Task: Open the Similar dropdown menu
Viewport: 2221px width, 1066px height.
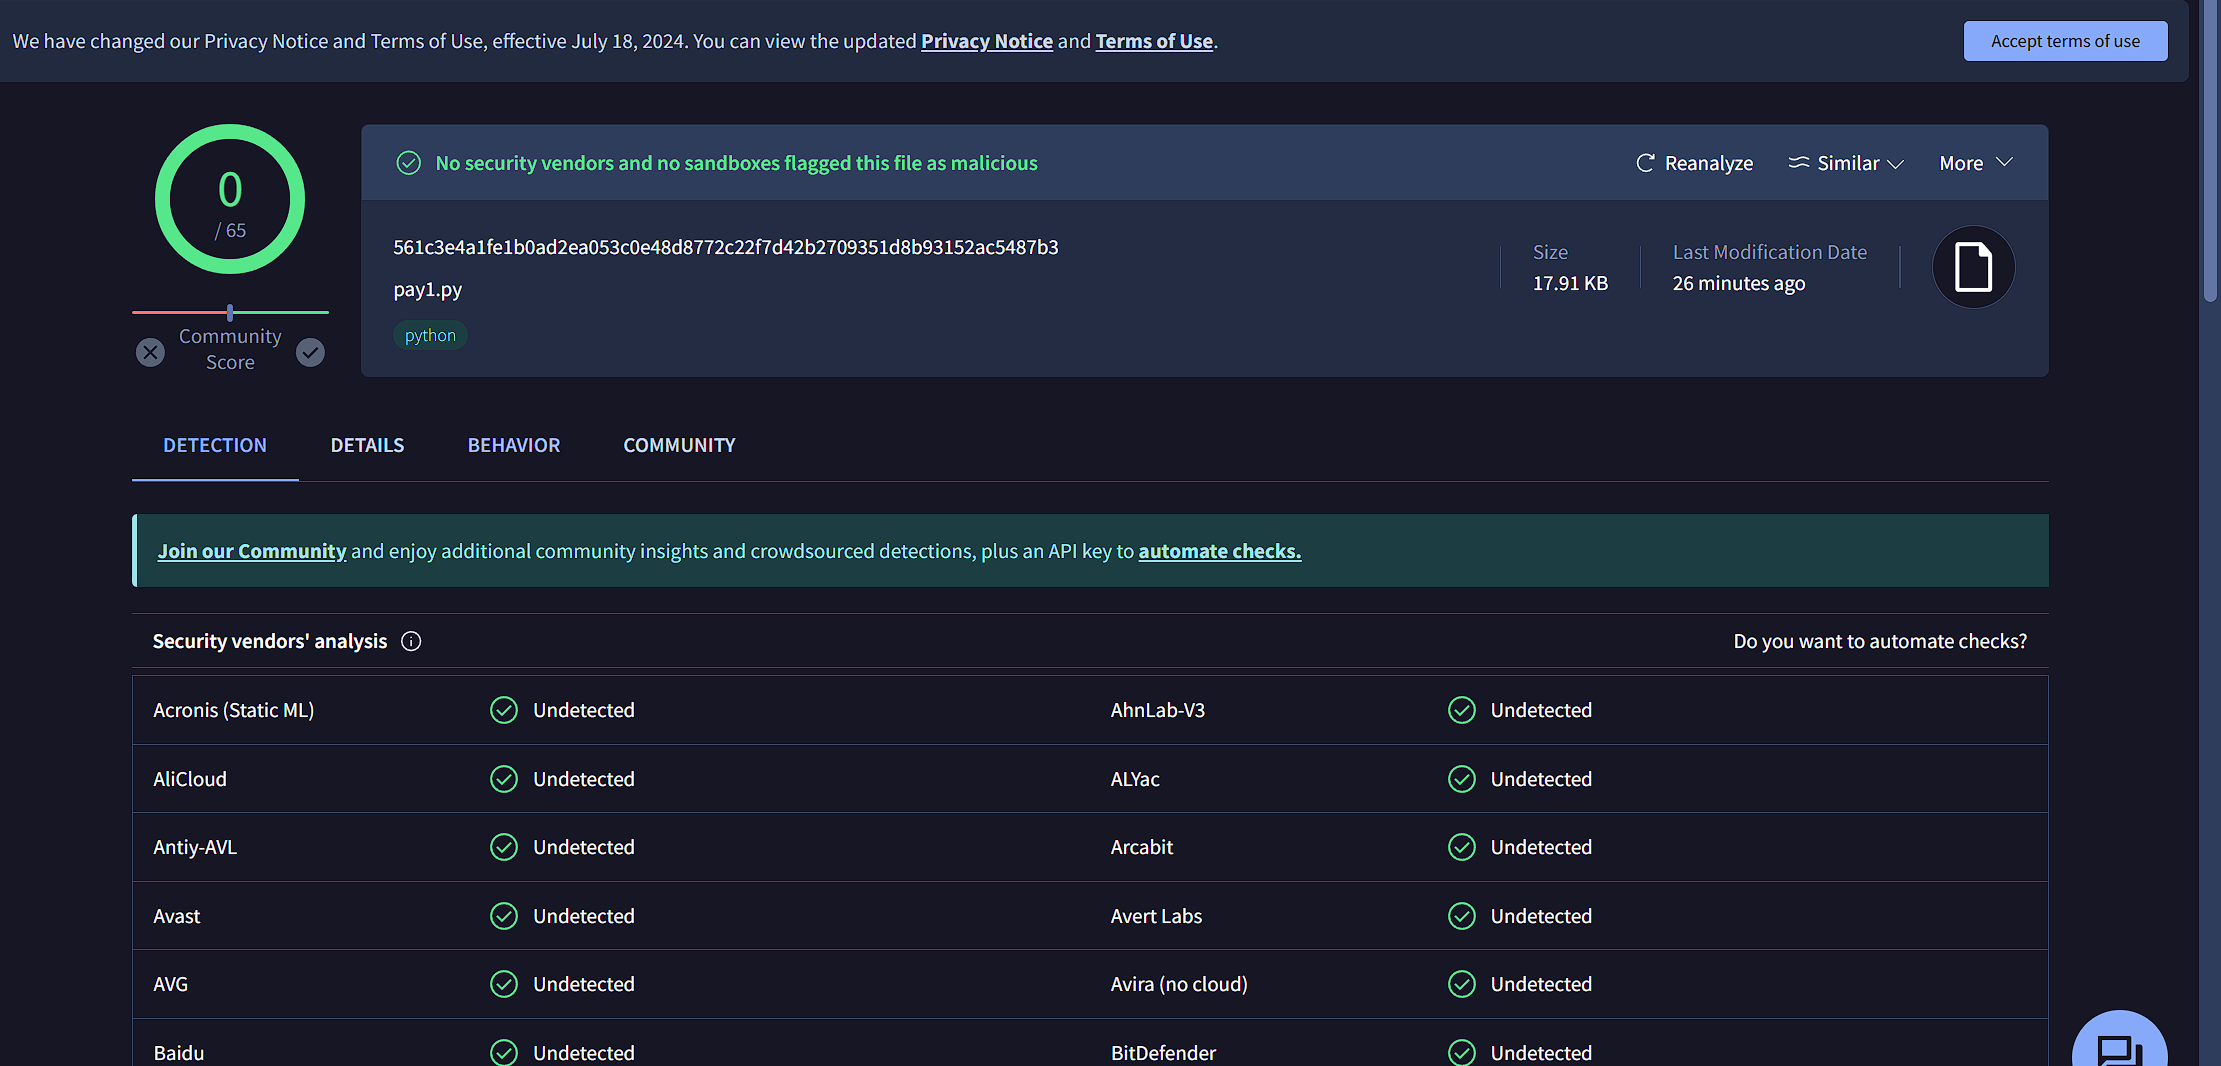Action: coord(1846,163)
